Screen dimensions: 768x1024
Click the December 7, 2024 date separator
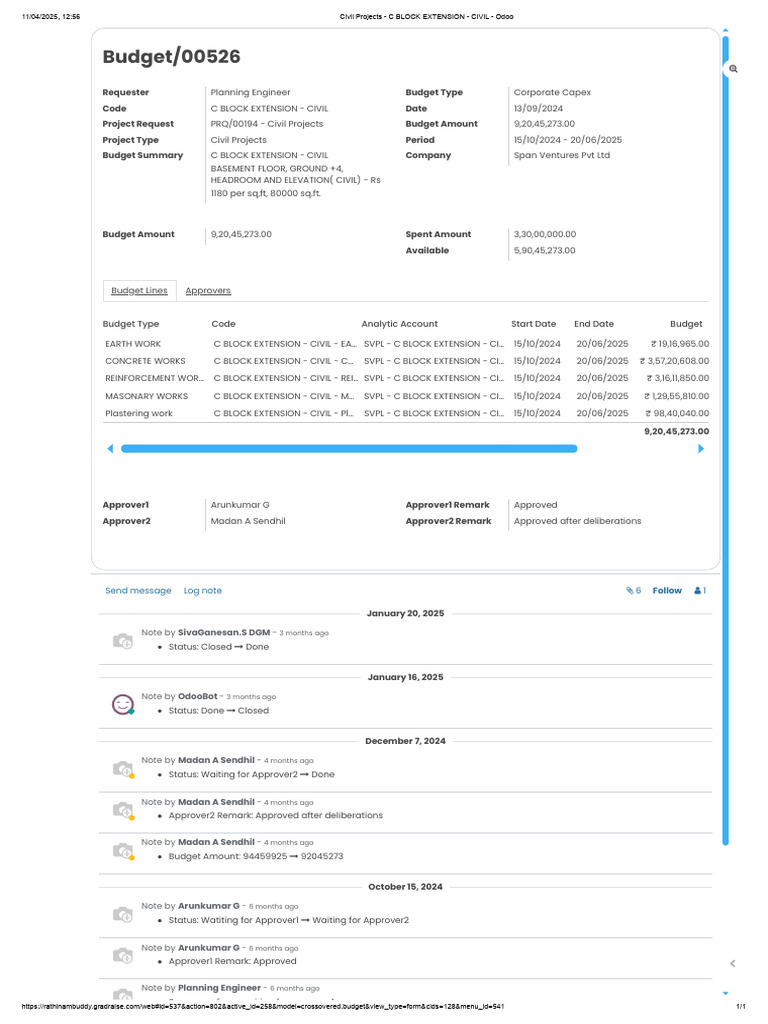click(406, 741)
